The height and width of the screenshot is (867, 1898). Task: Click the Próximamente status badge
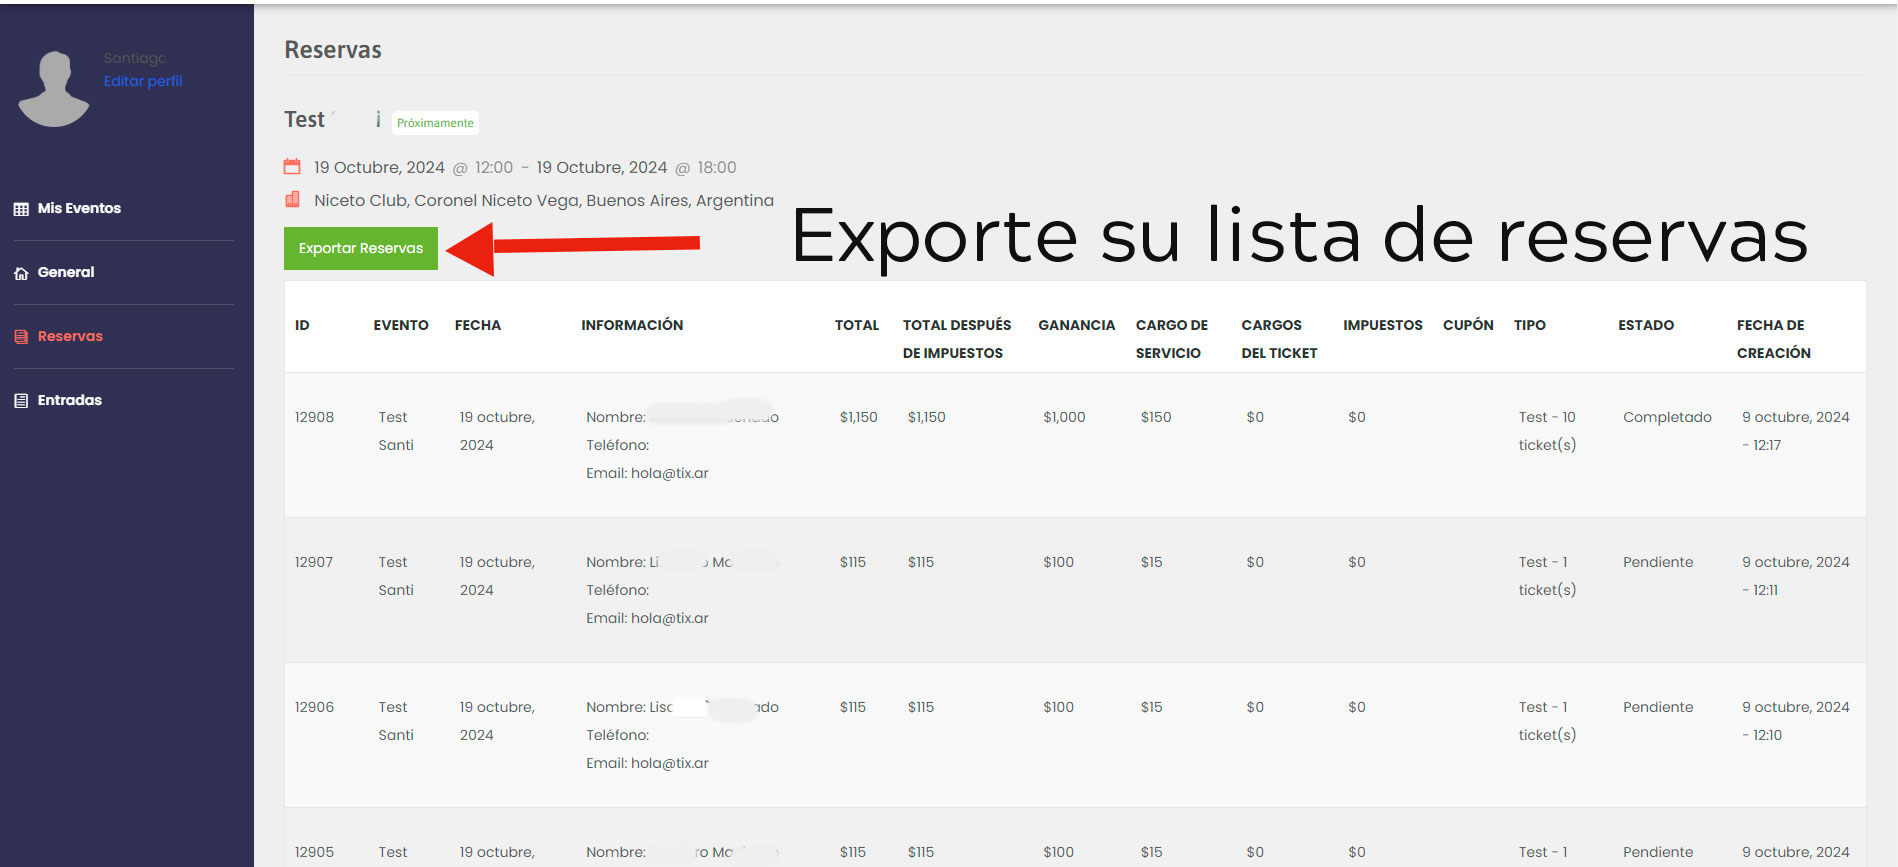point(435,123)
